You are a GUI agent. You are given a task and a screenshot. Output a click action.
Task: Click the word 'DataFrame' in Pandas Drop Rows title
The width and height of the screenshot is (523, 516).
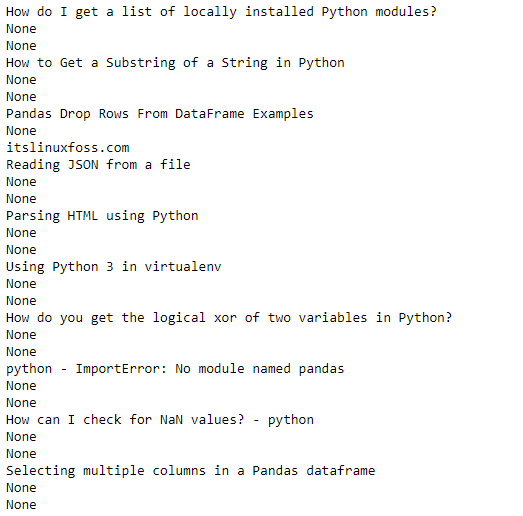tap(209, 114)
